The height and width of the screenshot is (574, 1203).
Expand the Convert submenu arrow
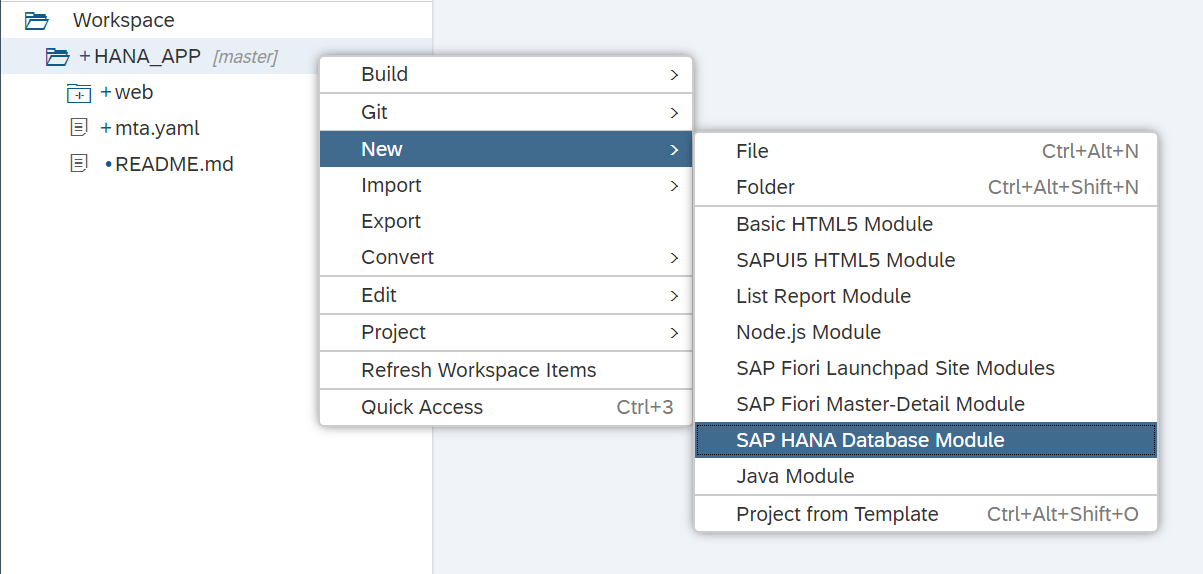pos(675,258)
